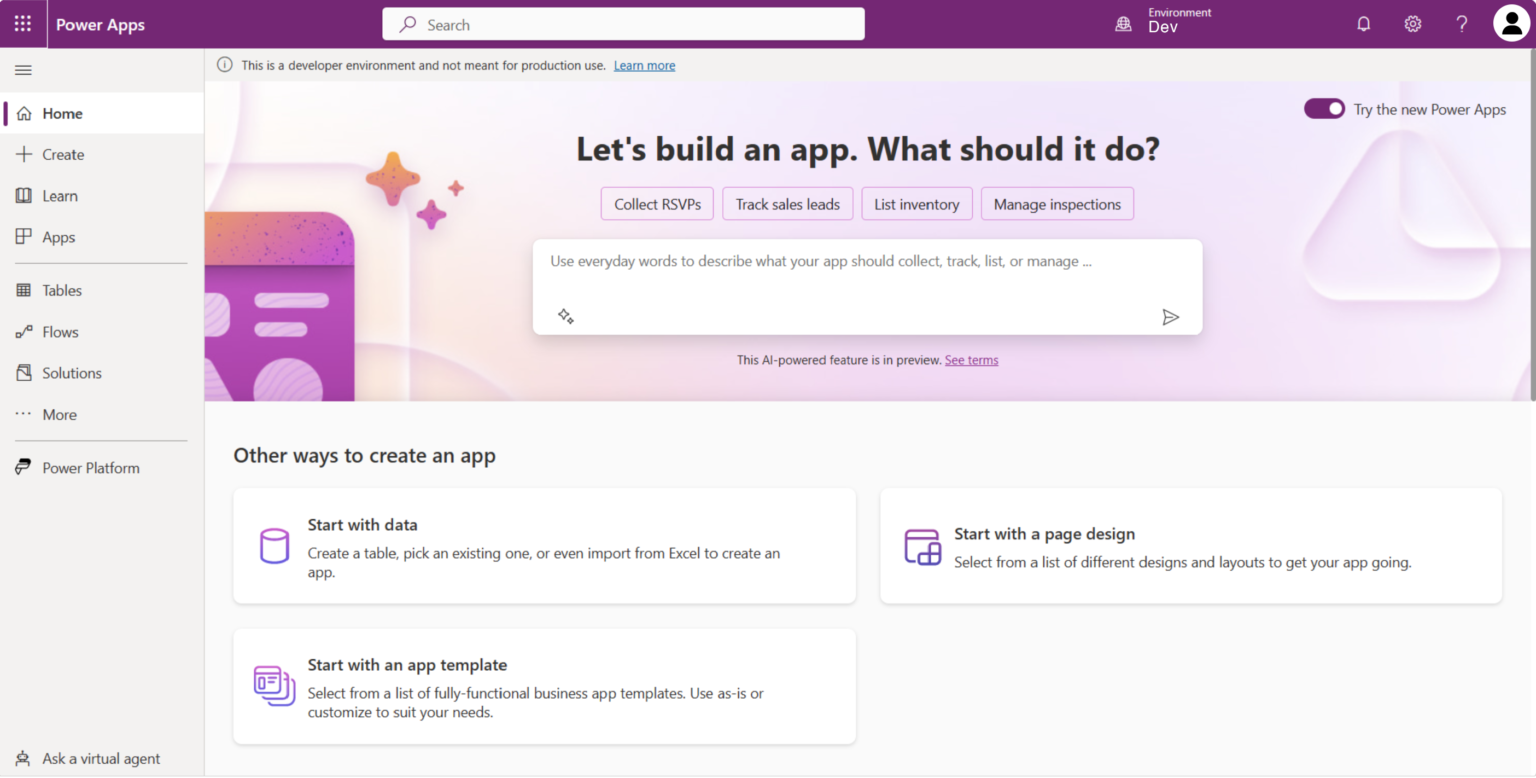
Task: Click the Track sales leads suggestion
Action: 787,203
